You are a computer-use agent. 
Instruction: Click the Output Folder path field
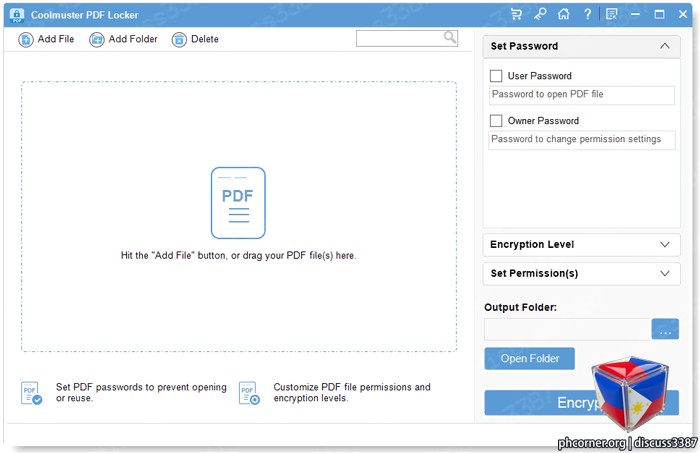567,329
